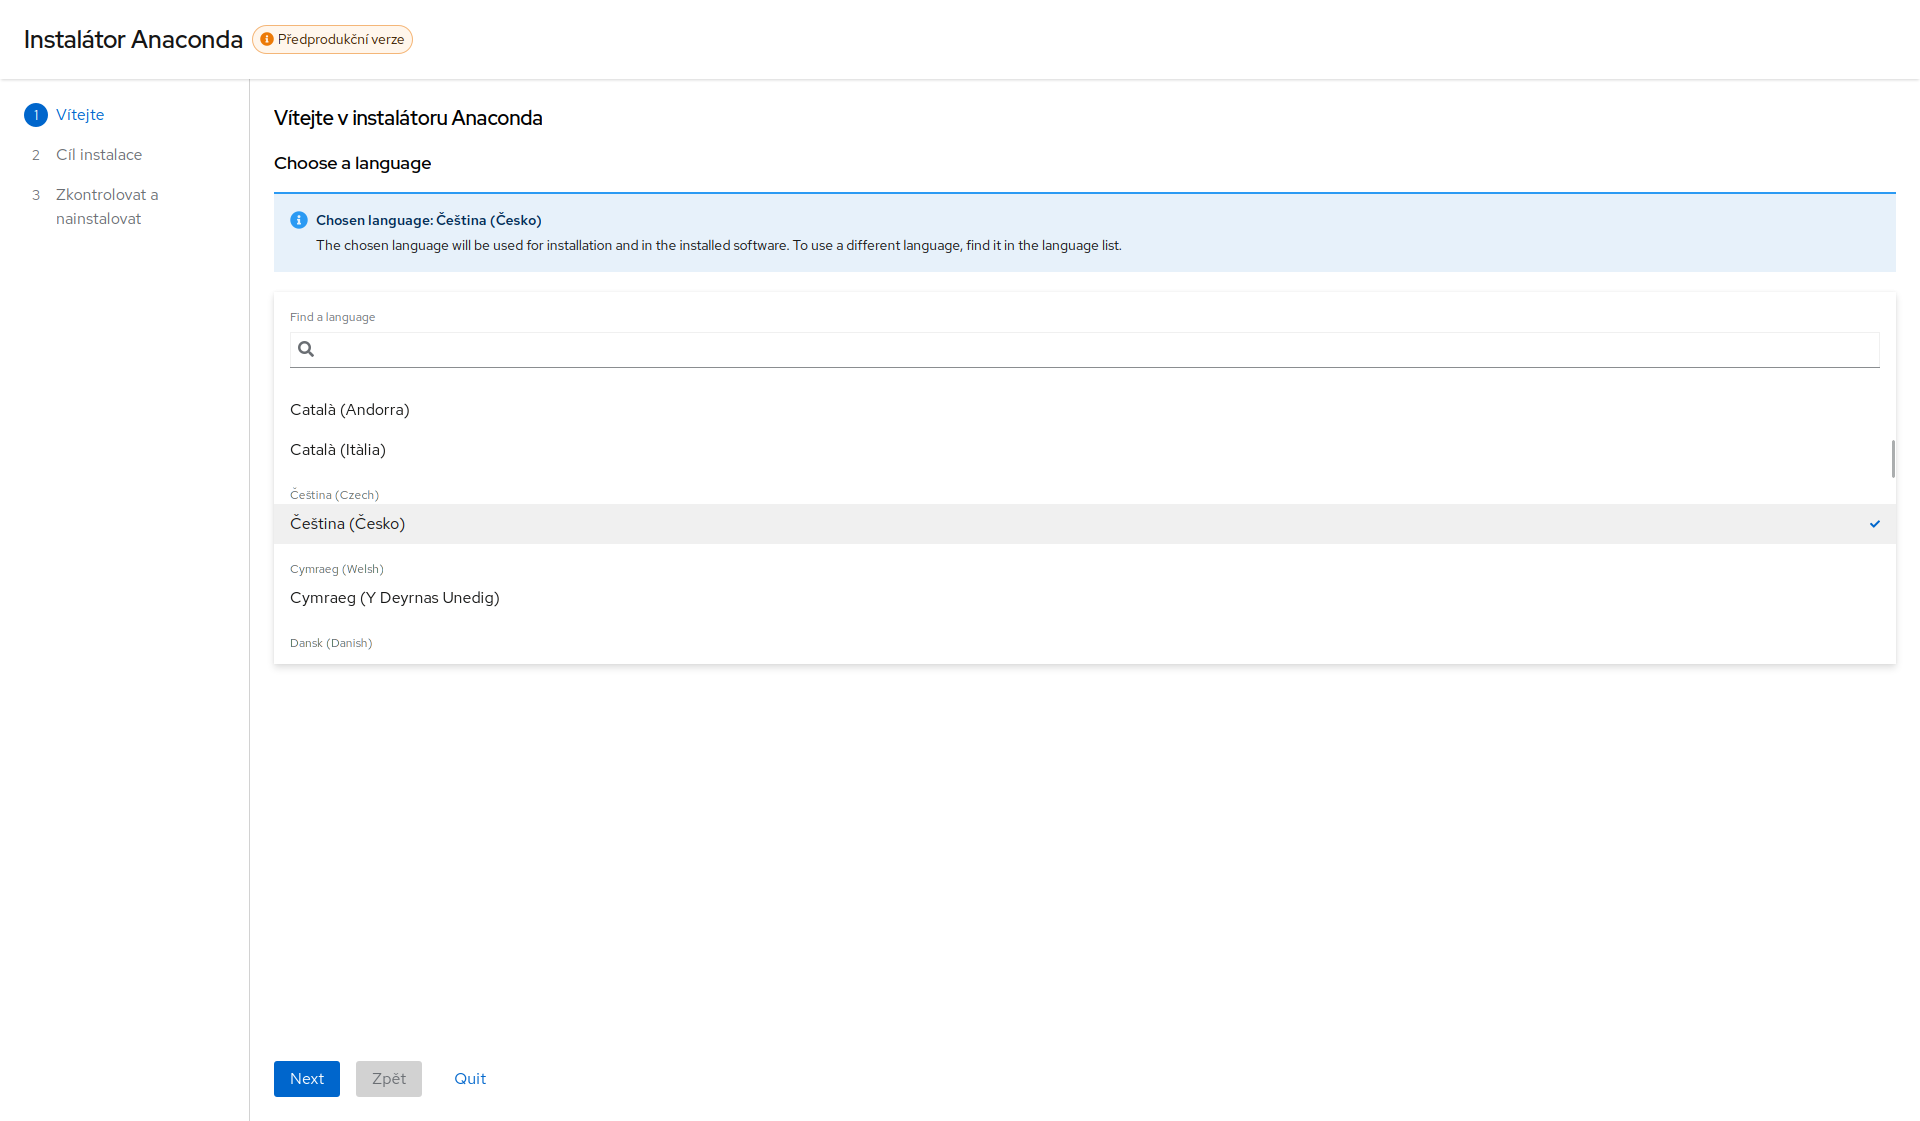The image size is (1920, 1121).
Task: Click the Quit link
Action: pos(470,1079)
